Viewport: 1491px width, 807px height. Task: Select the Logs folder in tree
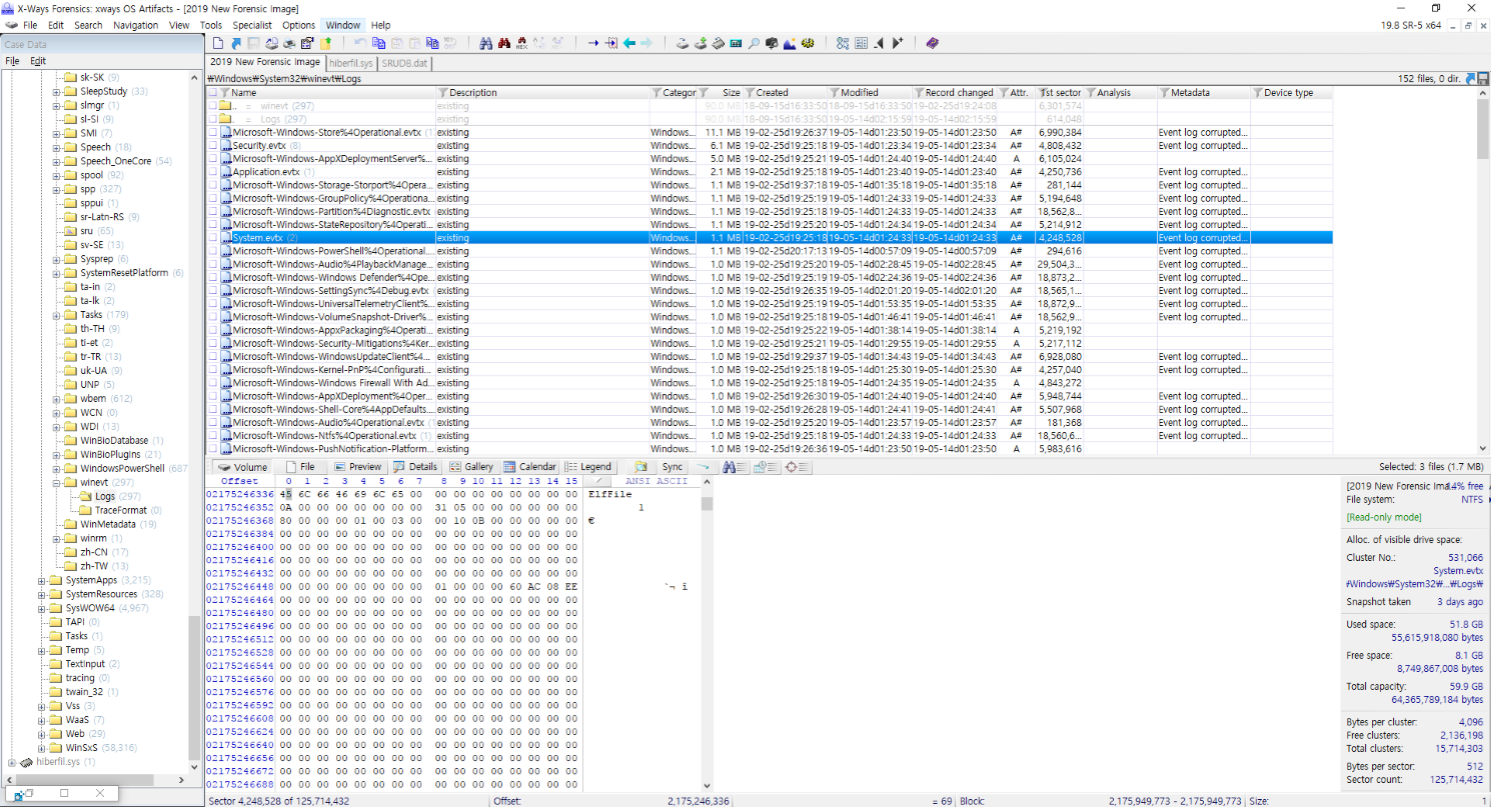pyautogui.click(x=104, y=497)
